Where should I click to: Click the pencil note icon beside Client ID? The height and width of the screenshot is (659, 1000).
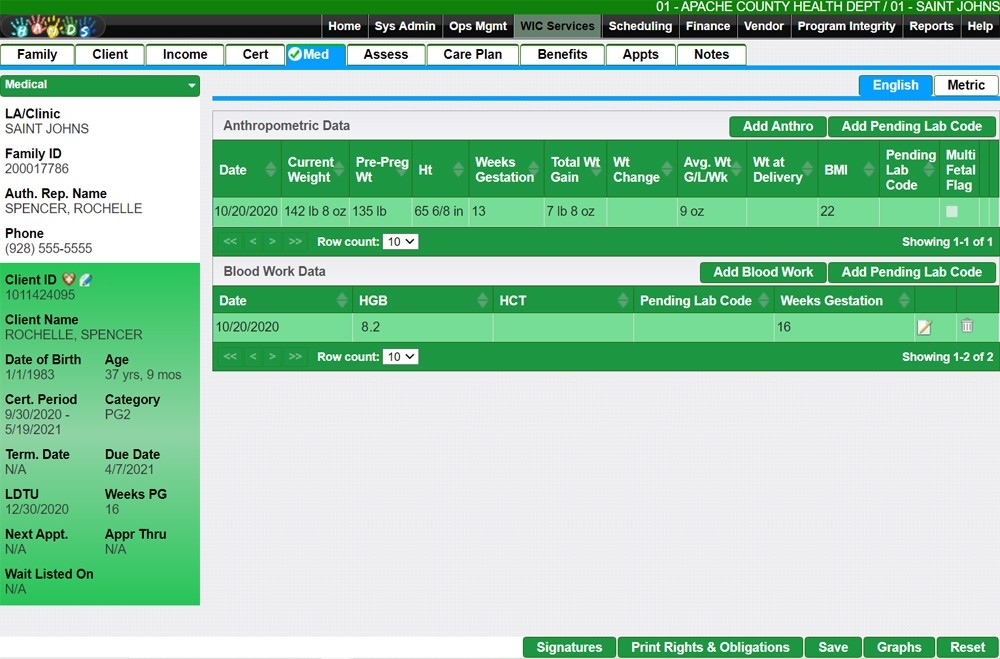click(x=85, y=280)
